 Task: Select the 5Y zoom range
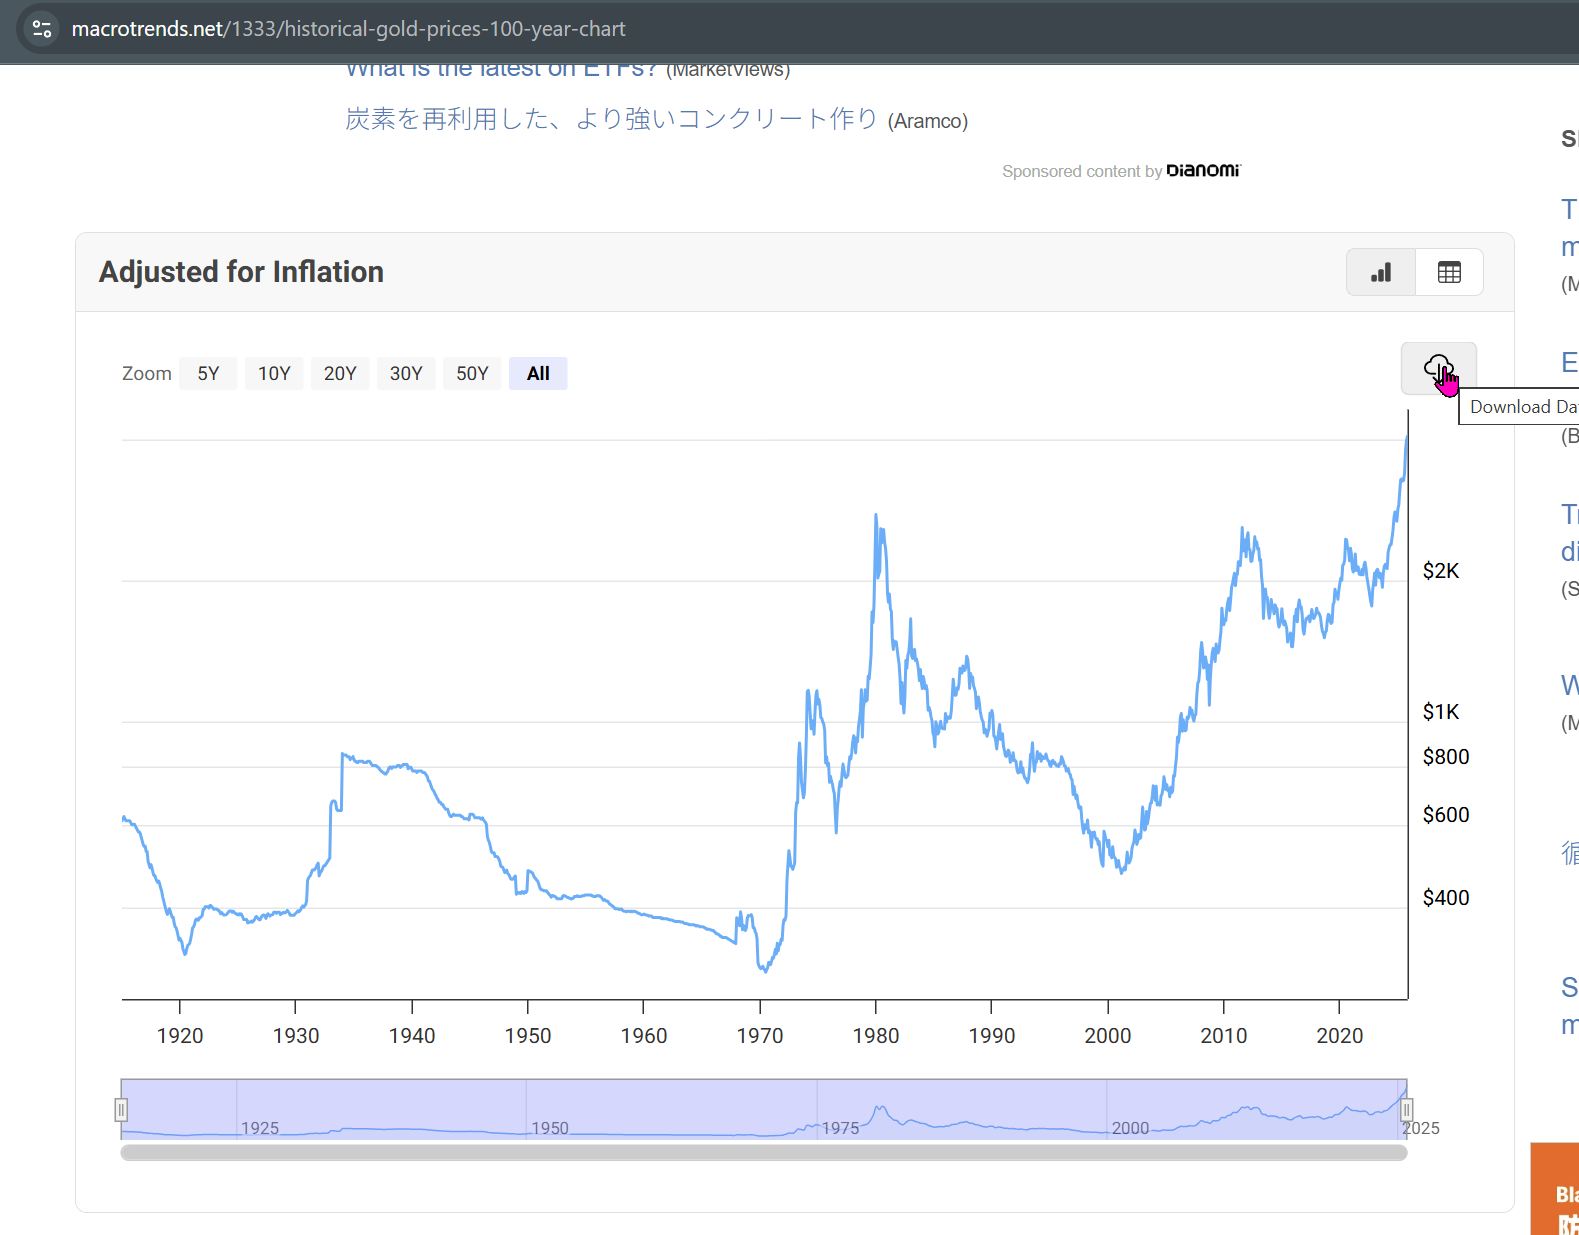[x=208, y=374]
